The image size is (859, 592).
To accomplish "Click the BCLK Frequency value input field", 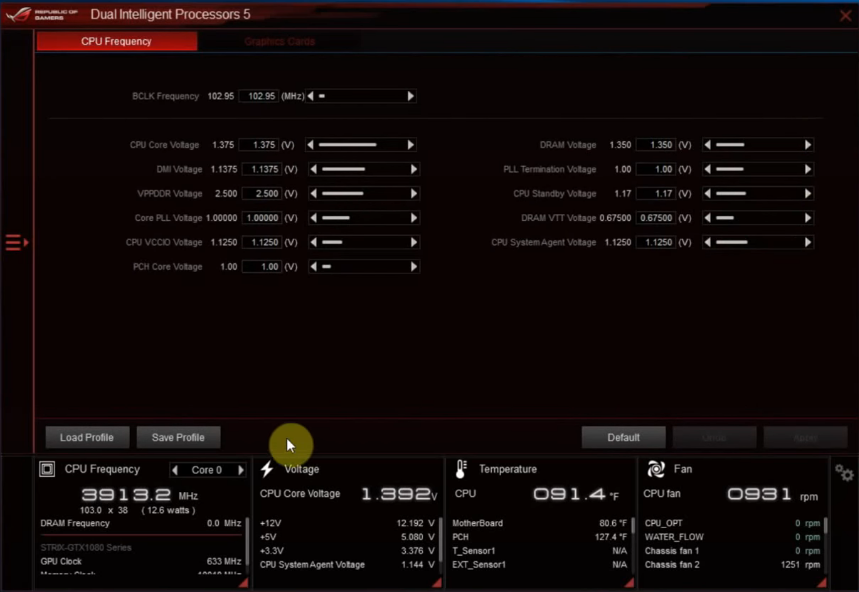I will (259, 96).
